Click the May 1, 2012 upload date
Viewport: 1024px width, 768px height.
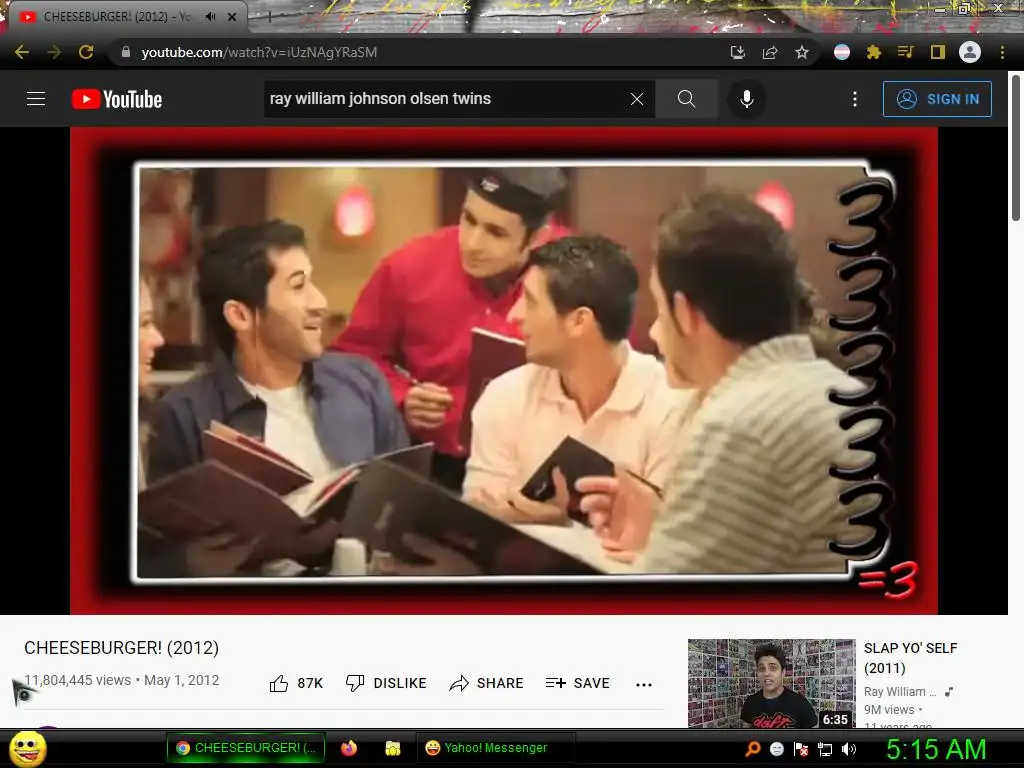pyautogui.click(x=182, y=680)
